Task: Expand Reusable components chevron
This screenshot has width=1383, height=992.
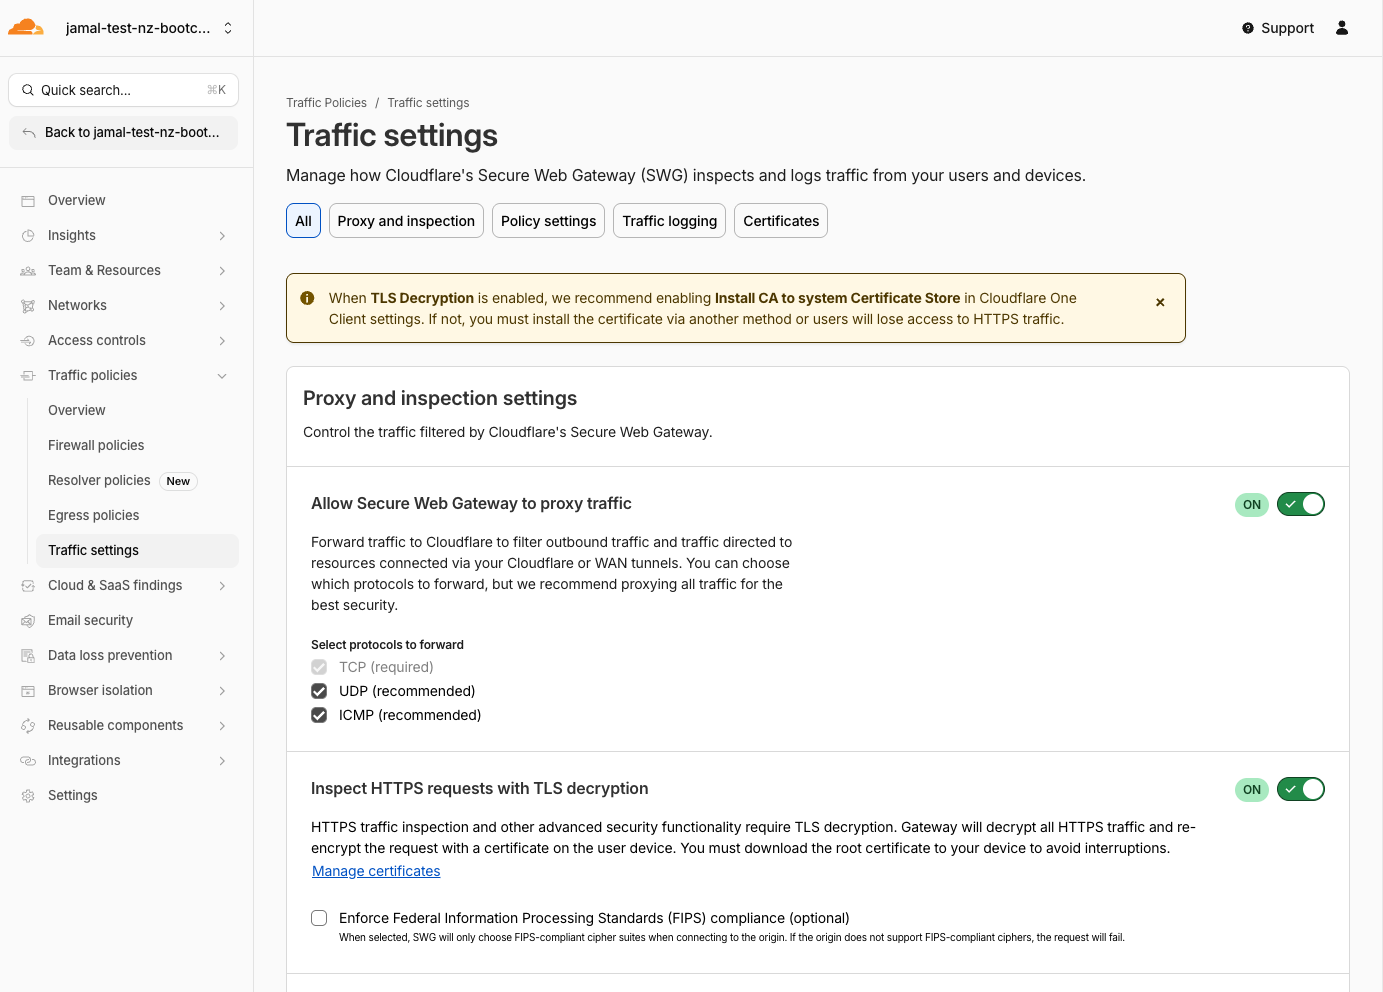Action: pyautogui.click(x=222, y=726)
